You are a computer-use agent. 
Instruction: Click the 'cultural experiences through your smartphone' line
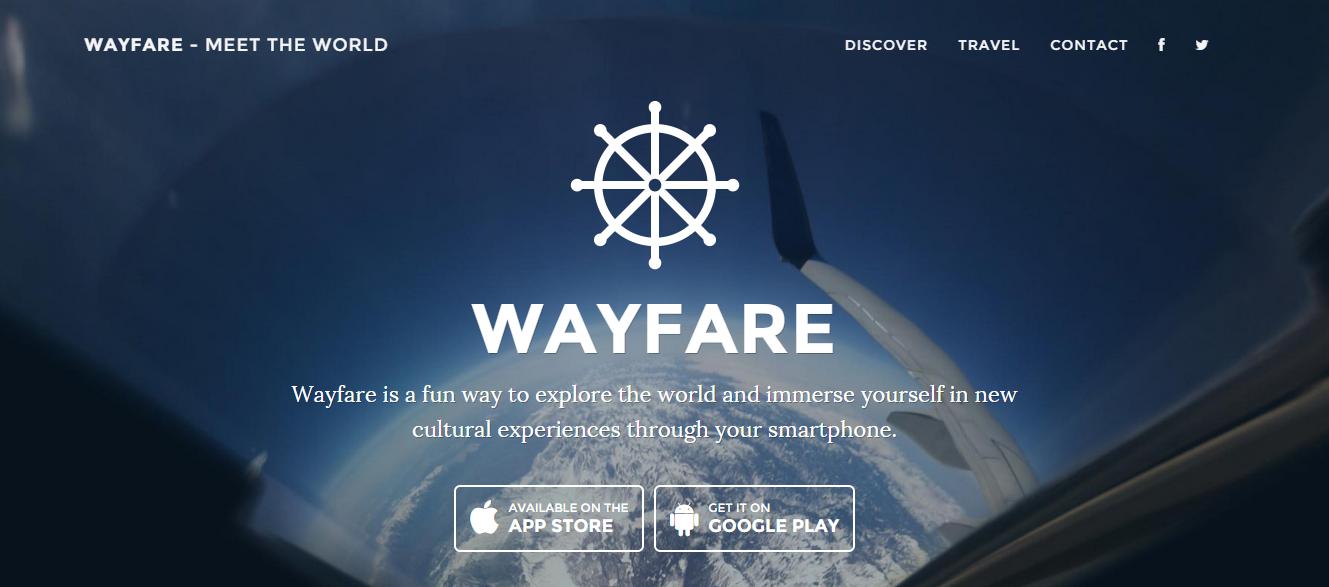tap(655, 430)
